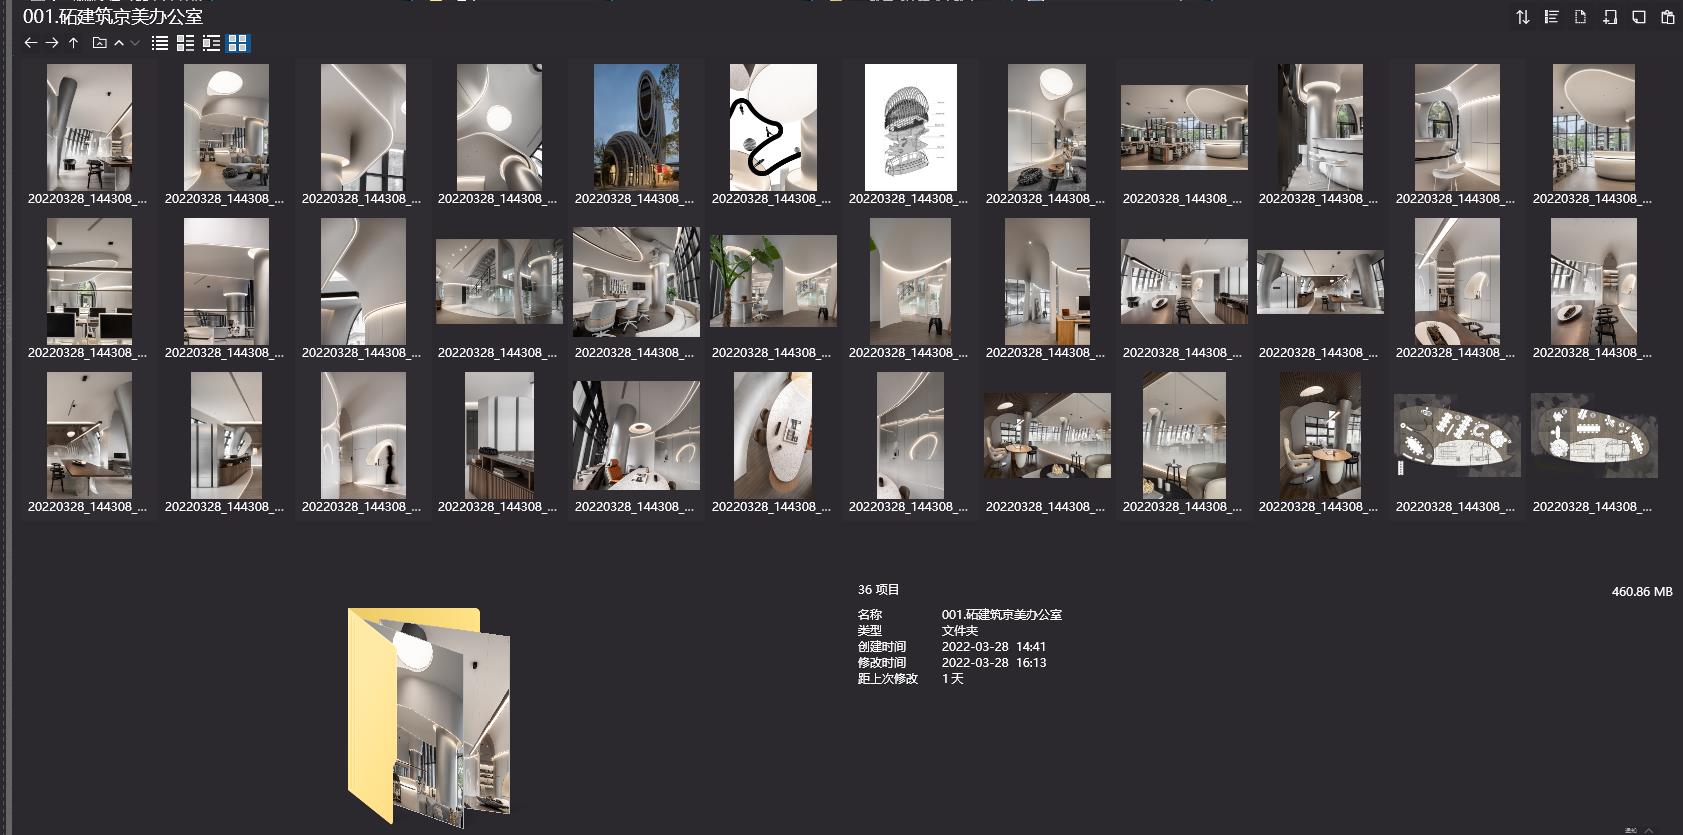Click the 距上次修改 label
Image resolution: width=1683 pixels, height=835 pixels.
coord(887,679)
